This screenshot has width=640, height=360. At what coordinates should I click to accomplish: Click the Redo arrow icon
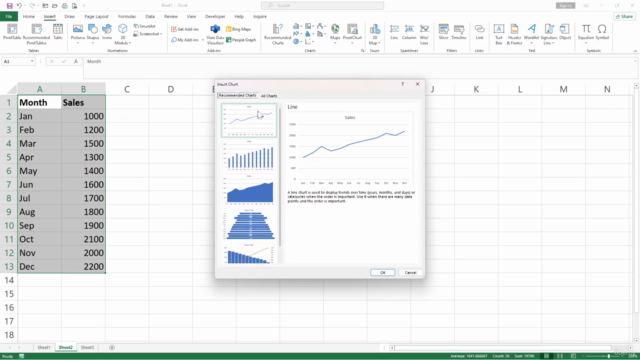tap(32, 6)
